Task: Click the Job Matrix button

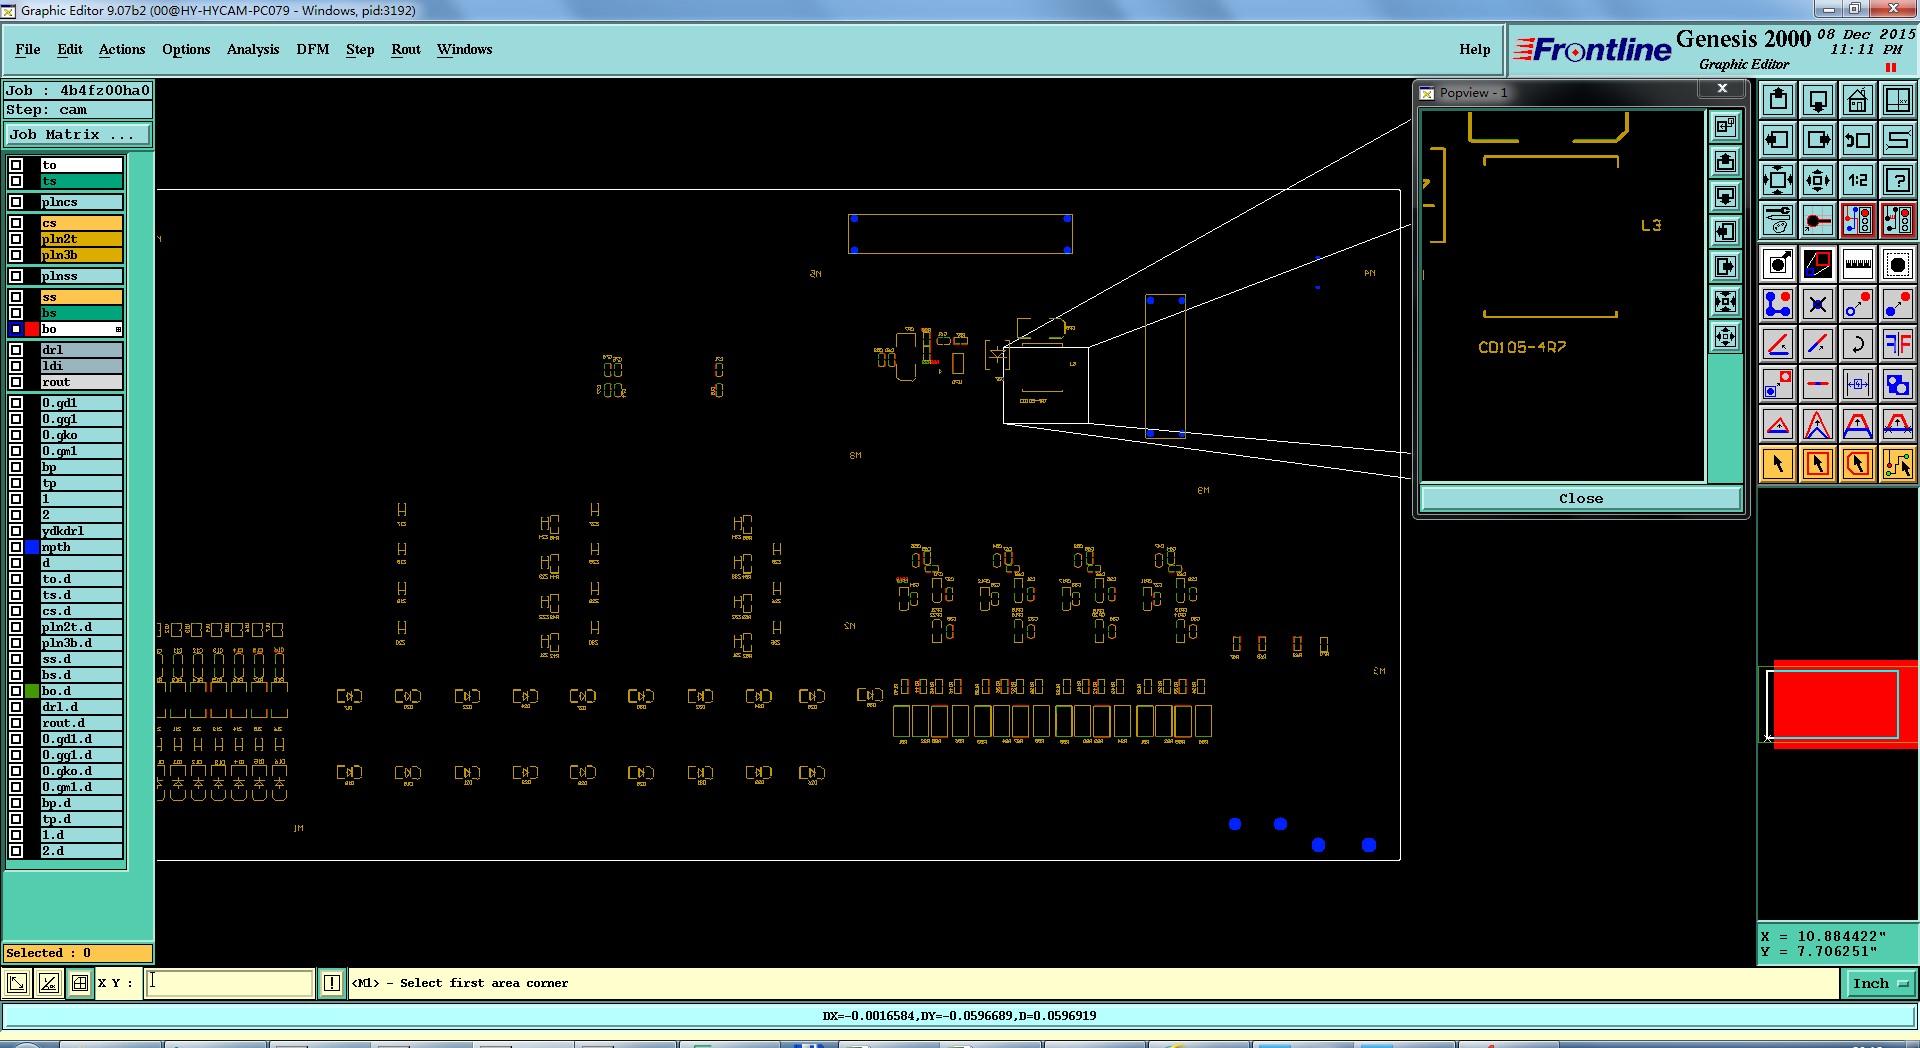Action: pos(78,134)
